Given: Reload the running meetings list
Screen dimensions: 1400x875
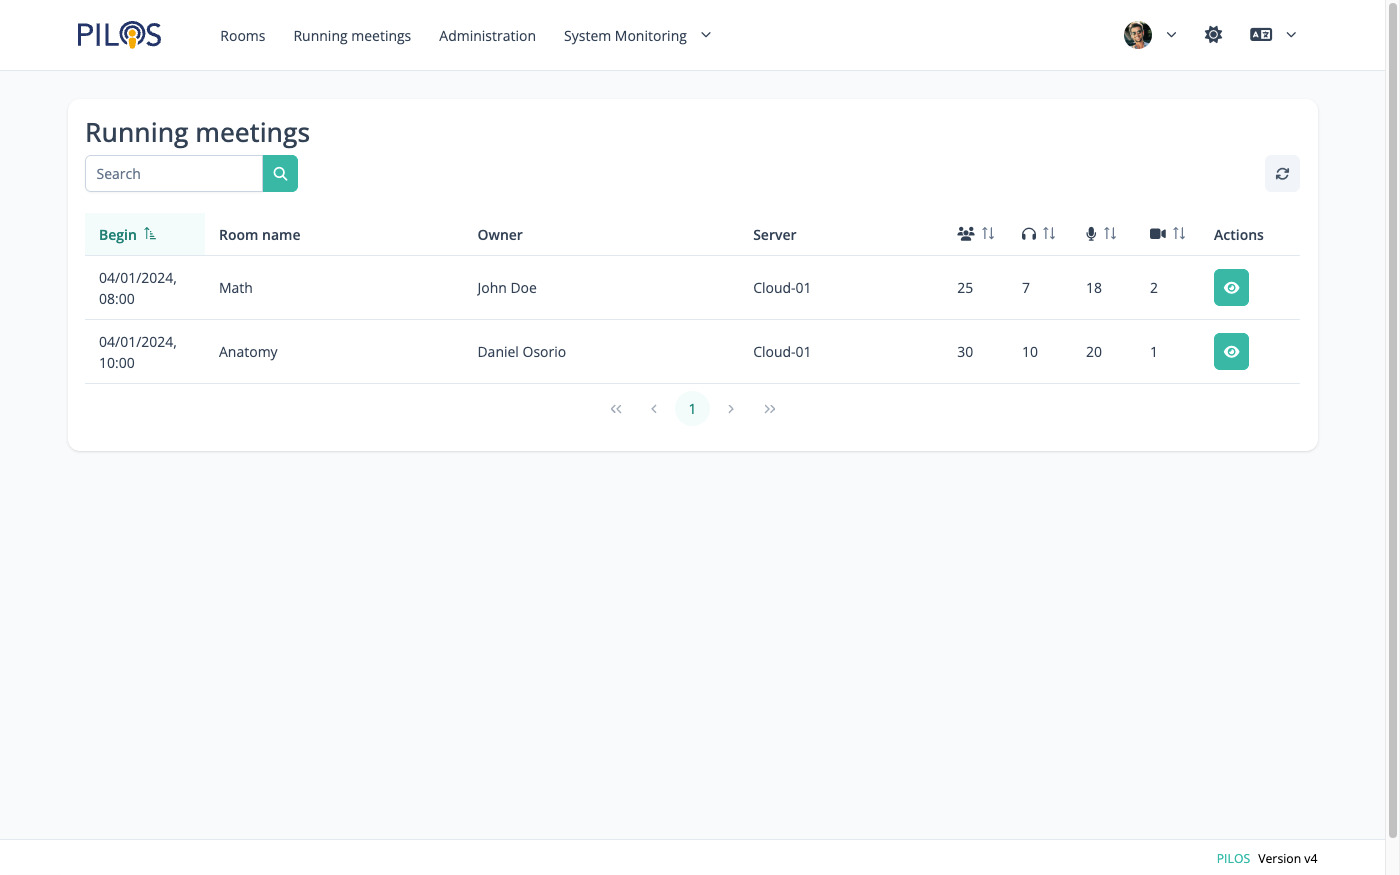Looking at the screenshot, I should (1282, 174).
